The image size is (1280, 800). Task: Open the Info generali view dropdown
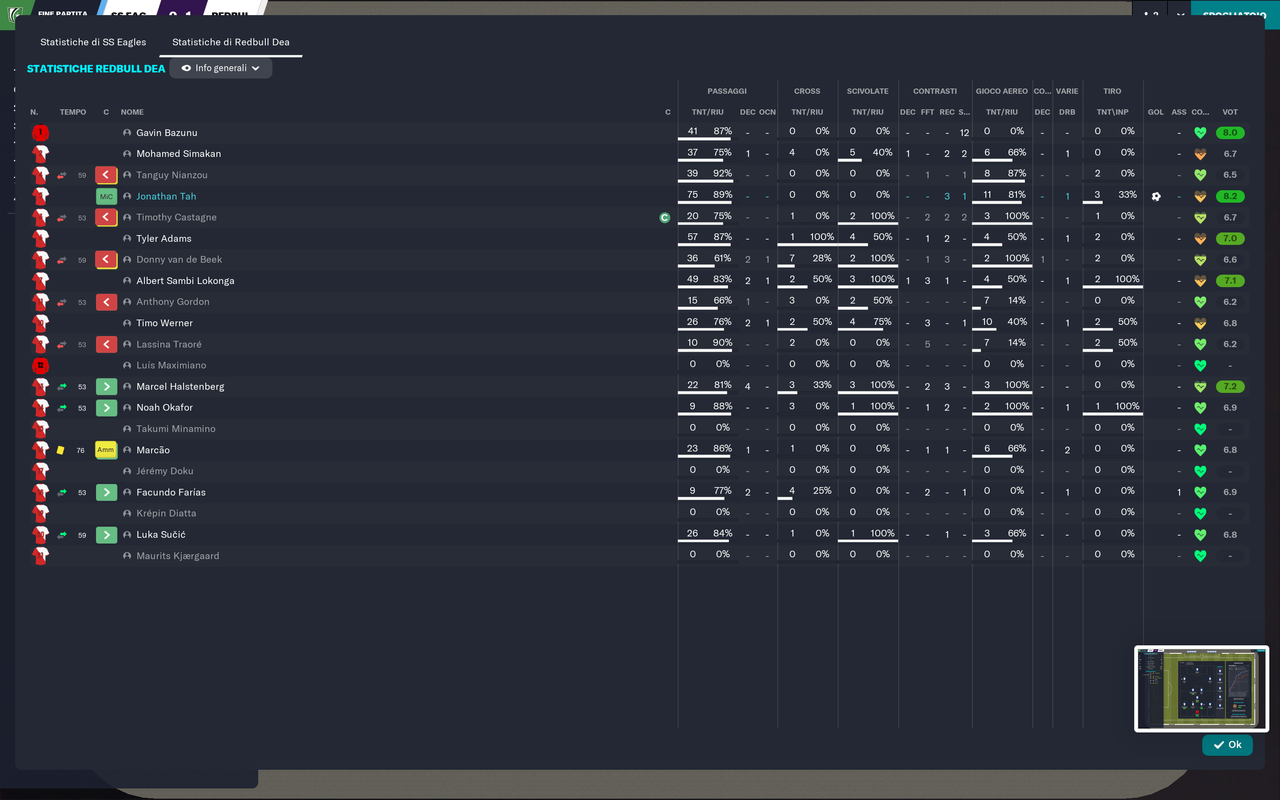point(221,68)
